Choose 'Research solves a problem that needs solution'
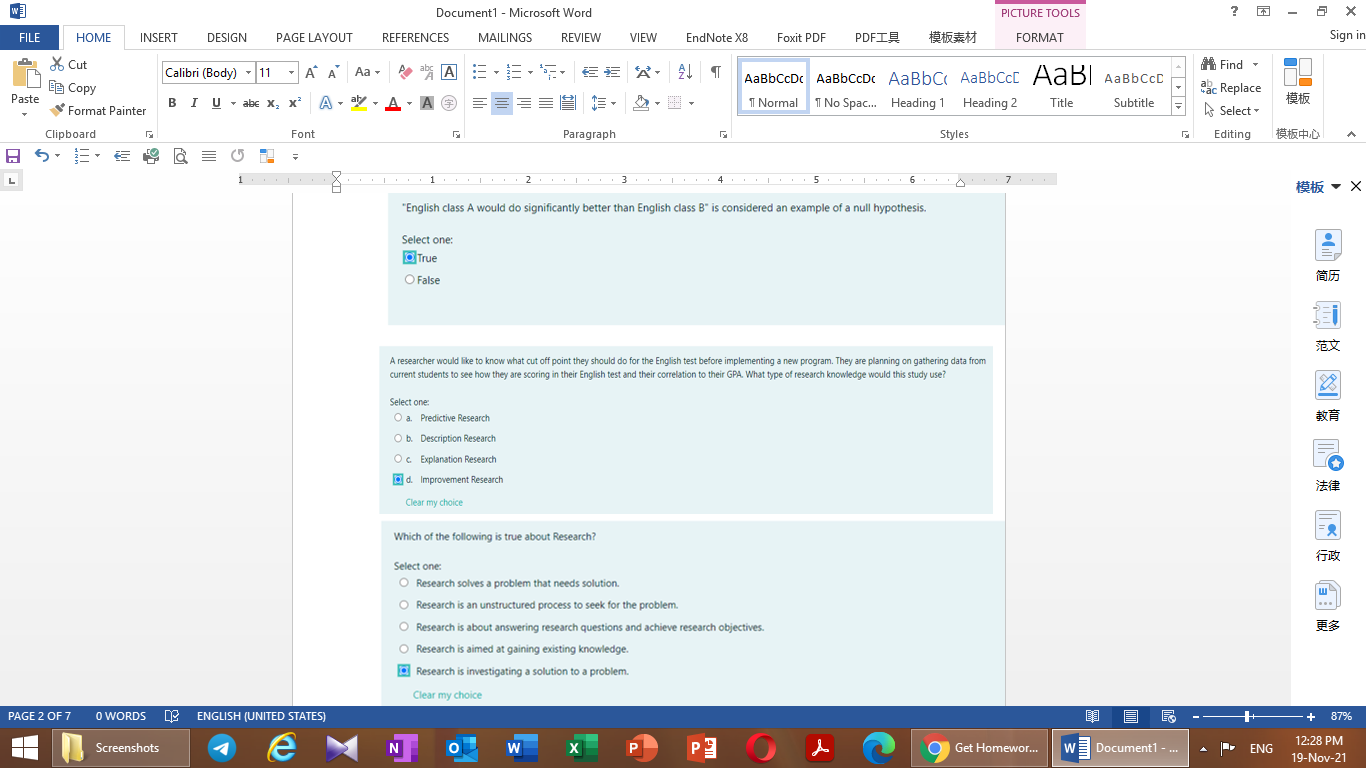The image size is (1366, 768). point(404,583)
